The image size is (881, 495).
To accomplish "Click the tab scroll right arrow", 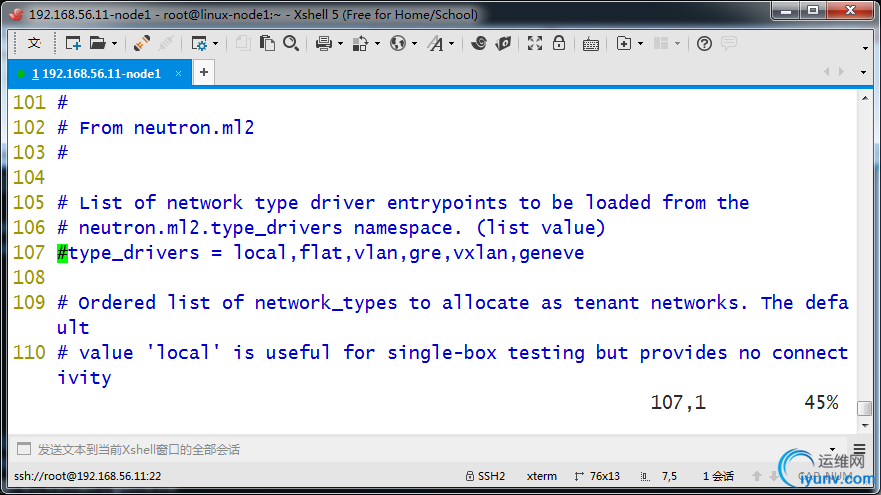I will pyautogui.click(x=841, y=71).
